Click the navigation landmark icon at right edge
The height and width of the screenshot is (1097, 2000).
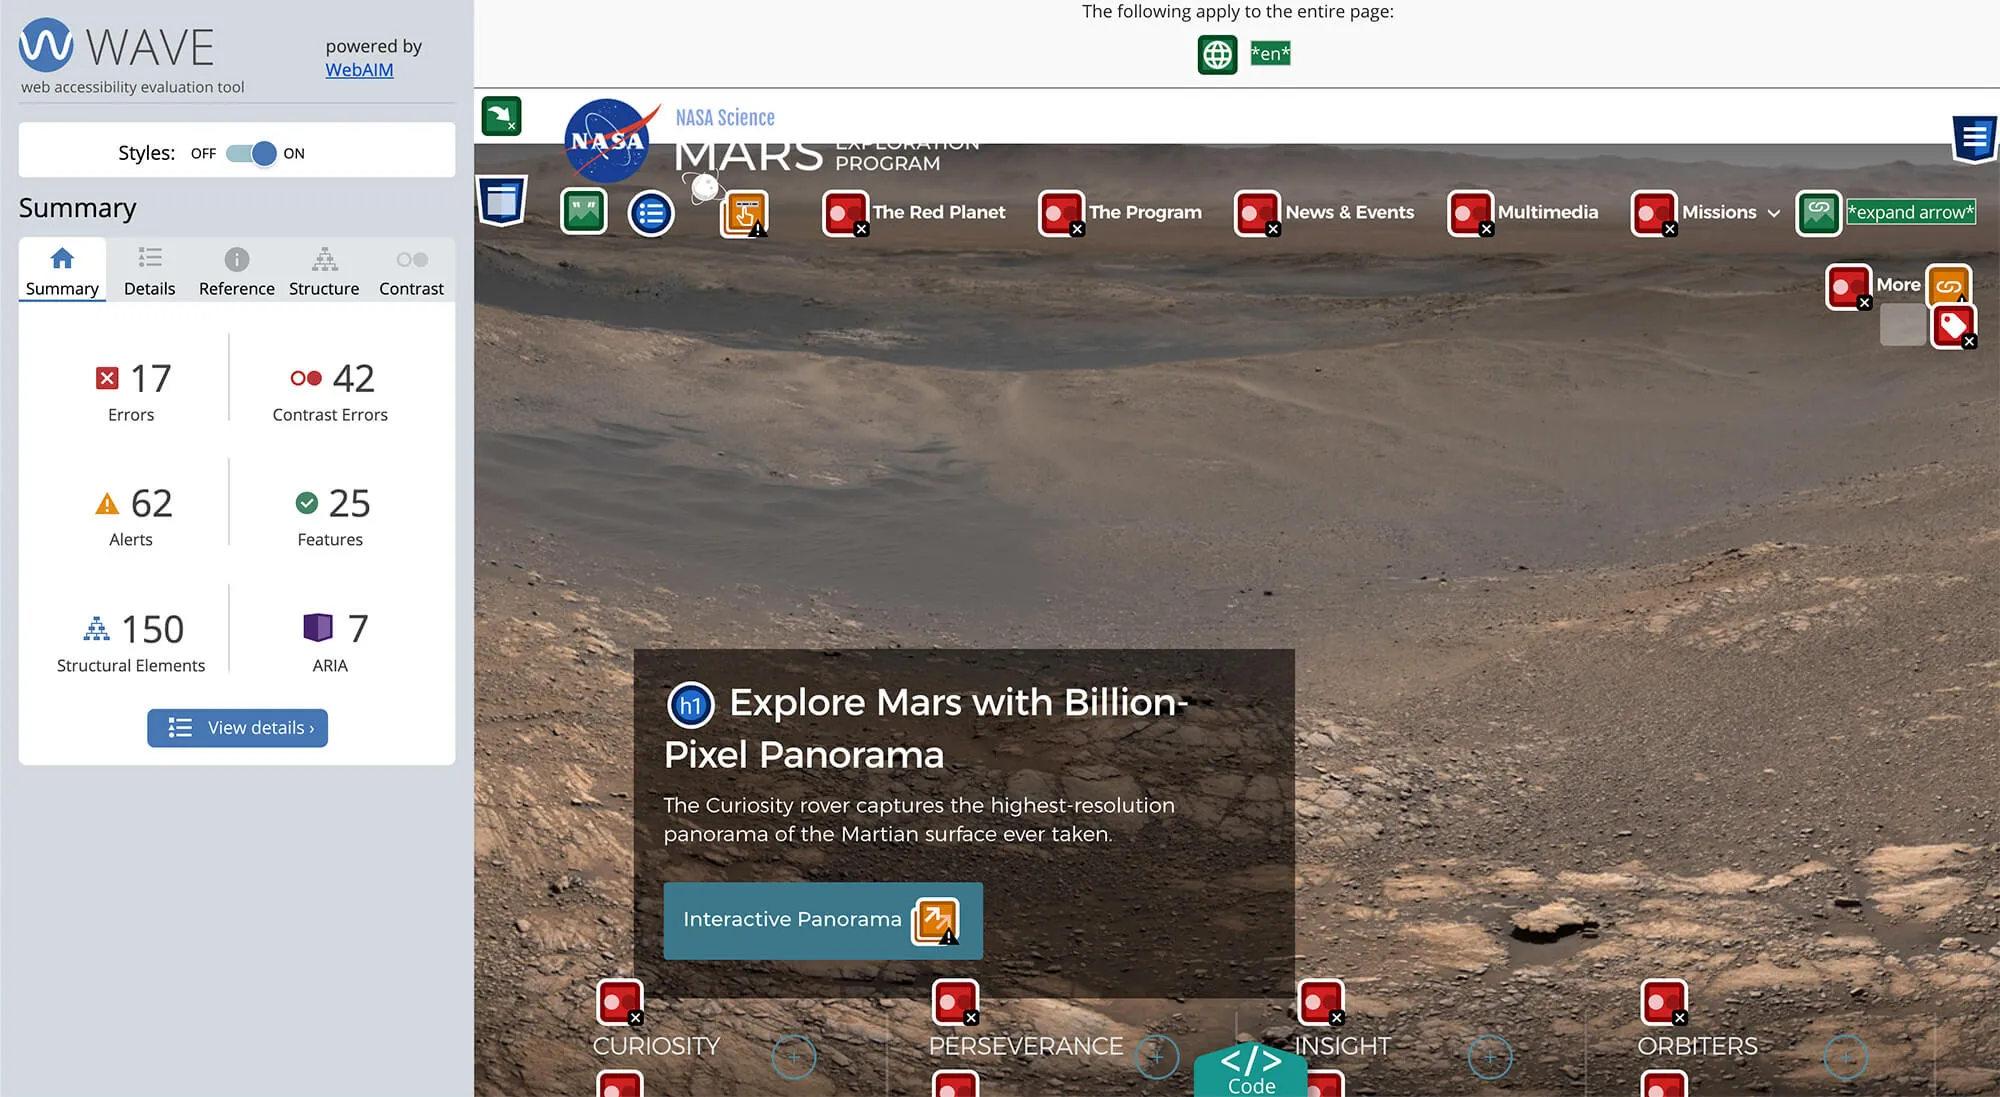tap(1974, 138)
